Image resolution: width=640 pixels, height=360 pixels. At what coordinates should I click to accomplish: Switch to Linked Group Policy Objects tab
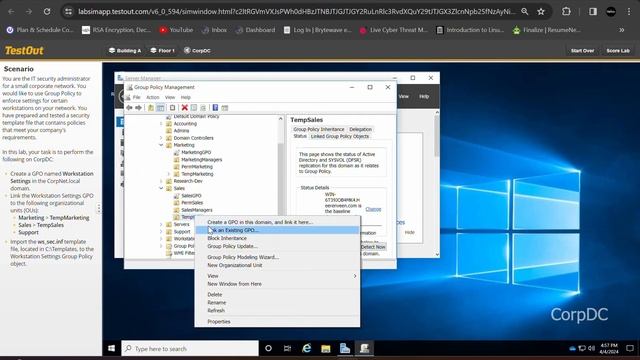click(x=340, y=136)
